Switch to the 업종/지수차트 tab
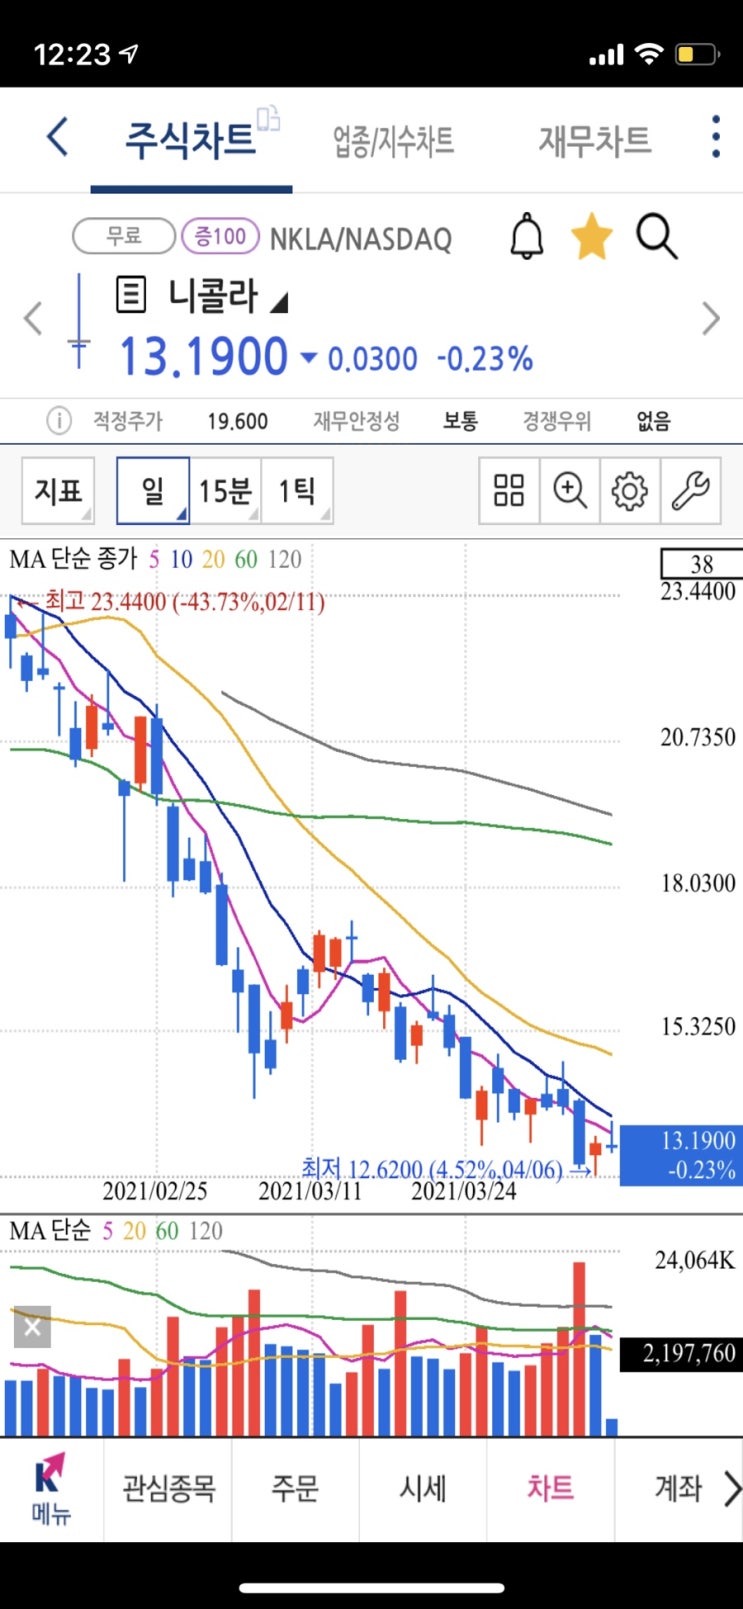 (393, 141)
